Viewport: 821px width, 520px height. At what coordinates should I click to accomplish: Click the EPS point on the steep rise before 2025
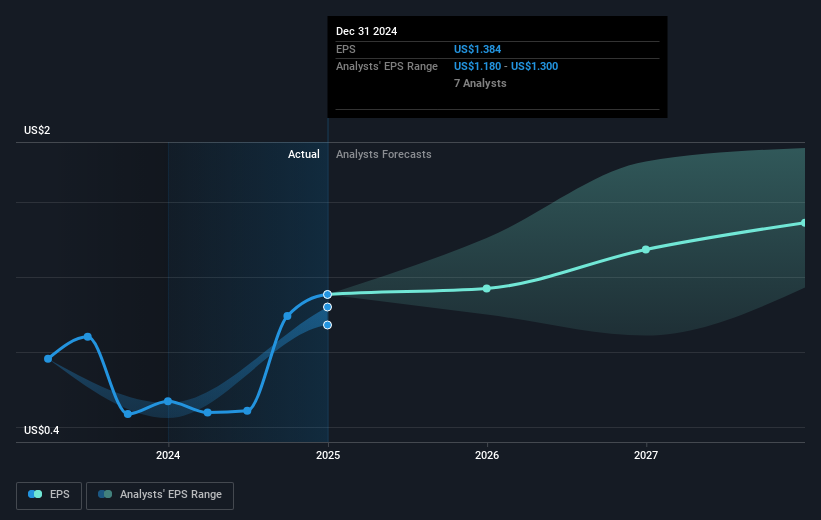(x=287, y=316)
